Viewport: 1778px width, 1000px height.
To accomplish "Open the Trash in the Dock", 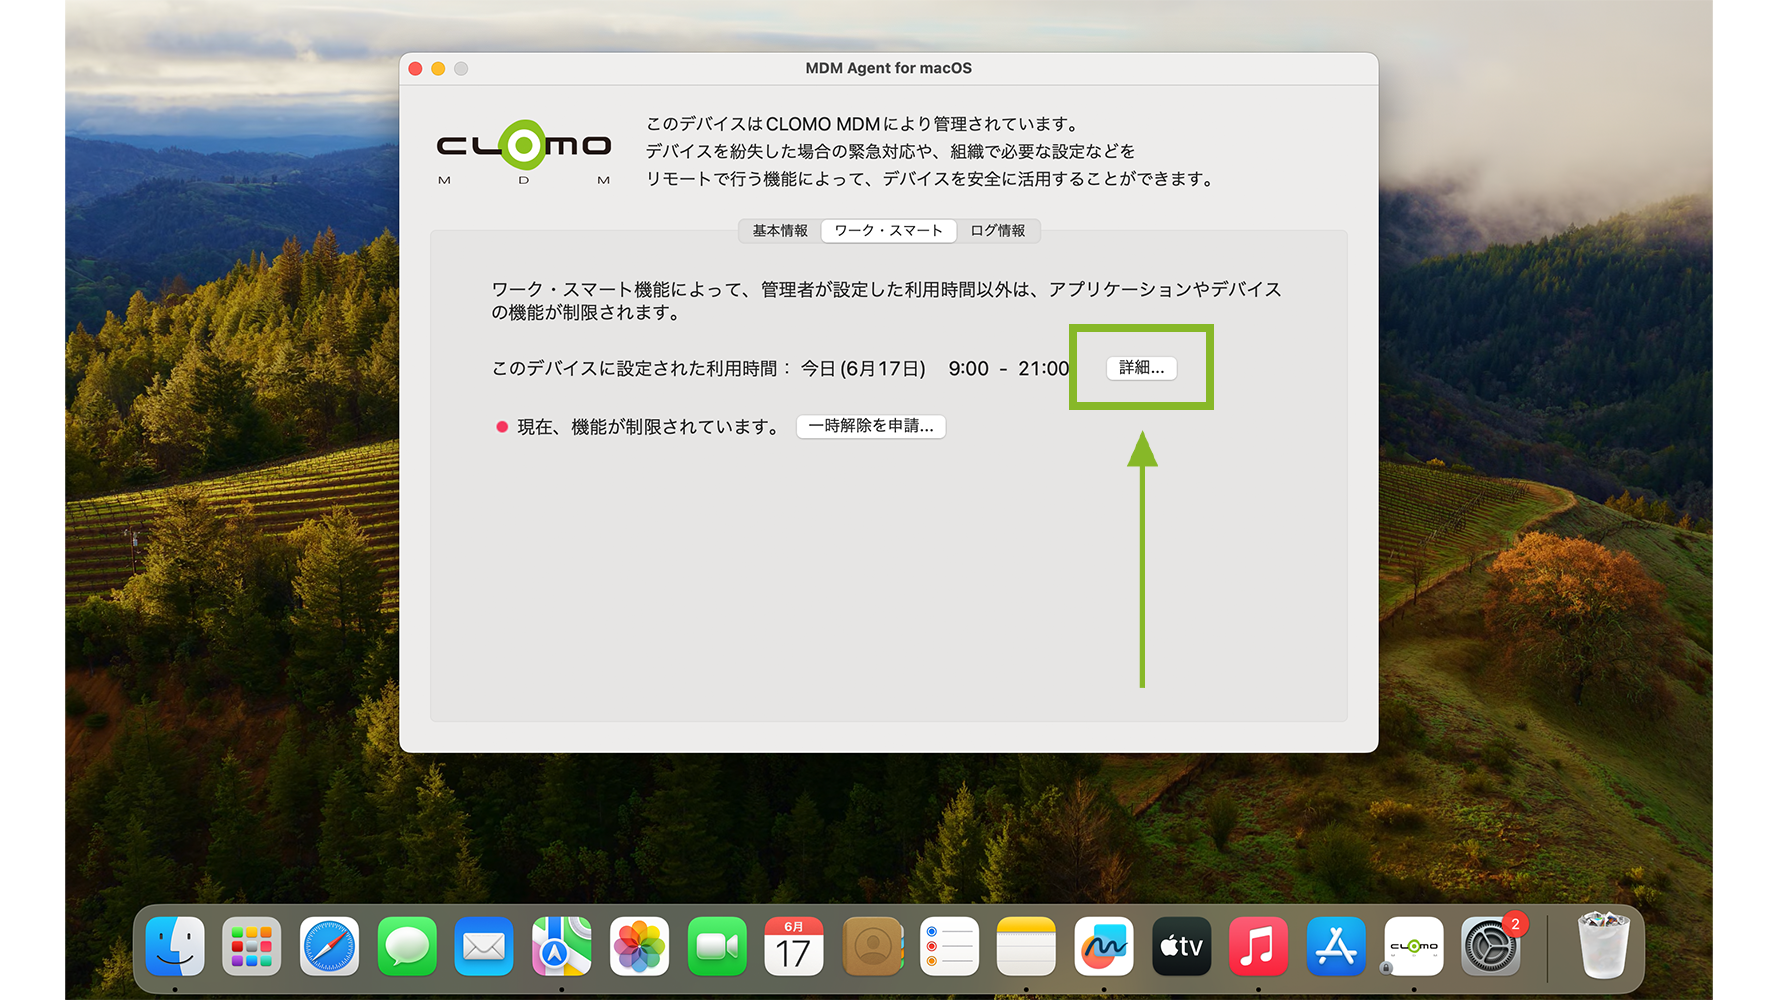I will pyautogui.click(x=1603, y=946).
